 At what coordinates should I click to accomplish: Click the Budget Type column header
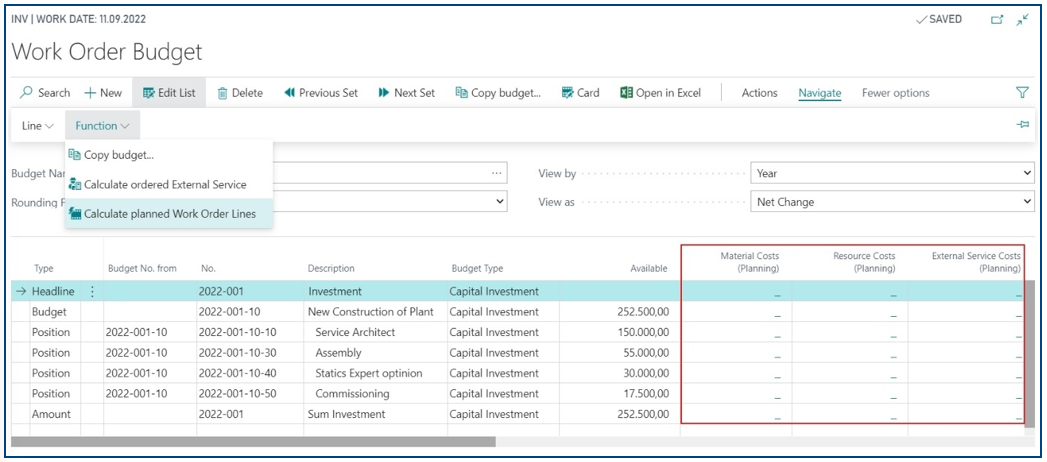pos(477,268)
